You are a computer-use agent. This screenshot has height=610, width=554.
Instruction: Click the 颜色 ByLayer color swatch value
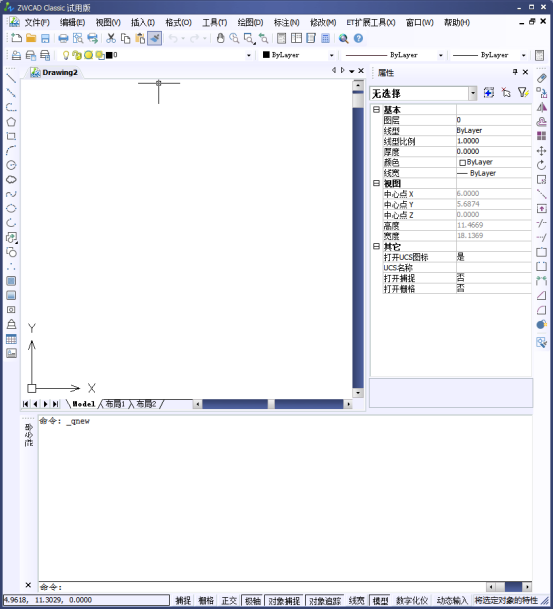pos(493,162)
